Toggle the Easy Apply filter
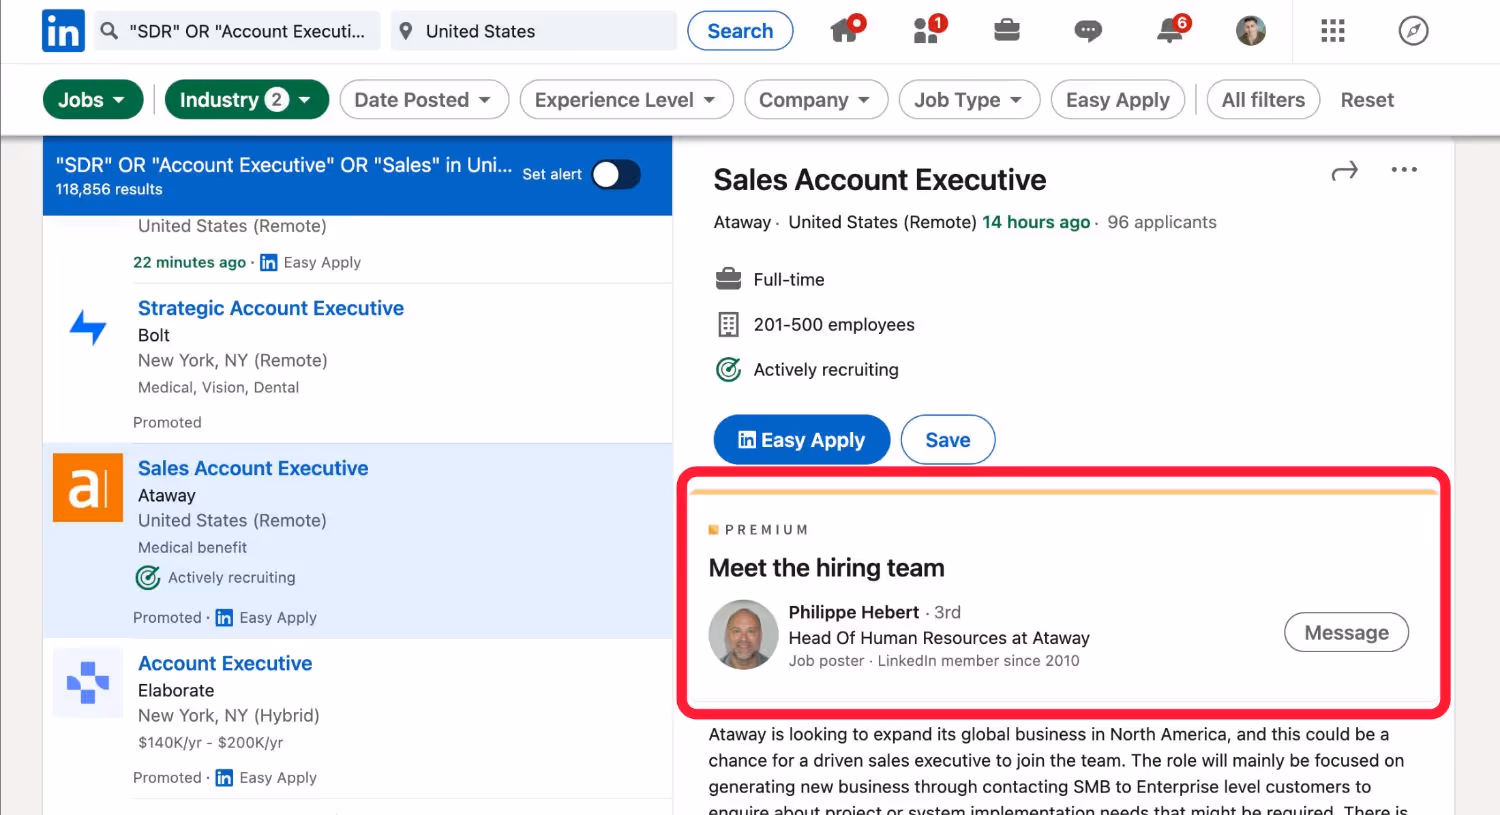 point(1118,100)
